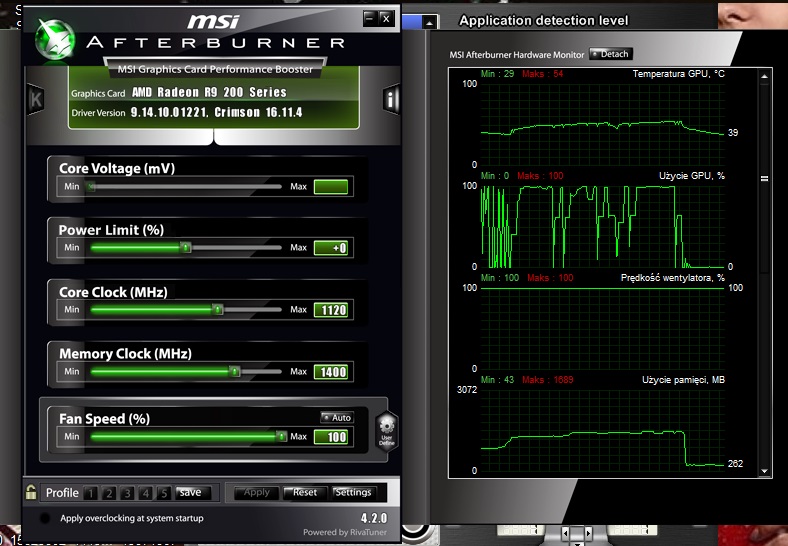
Task: Adjust the Power Limit slider handle
Action: (186, 247)
